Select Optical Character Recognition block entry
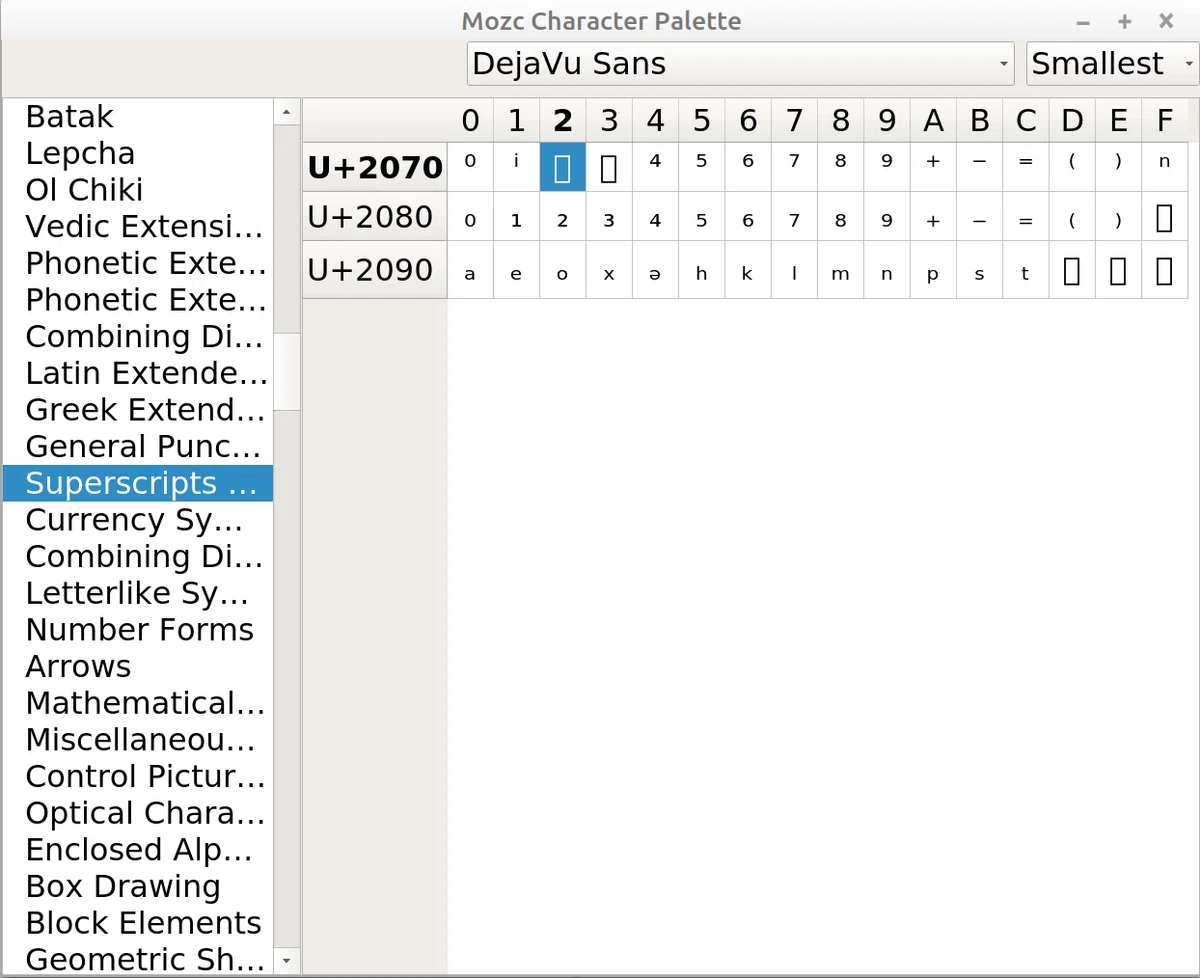Screen dimensions: 1200x978 [138, 813]
